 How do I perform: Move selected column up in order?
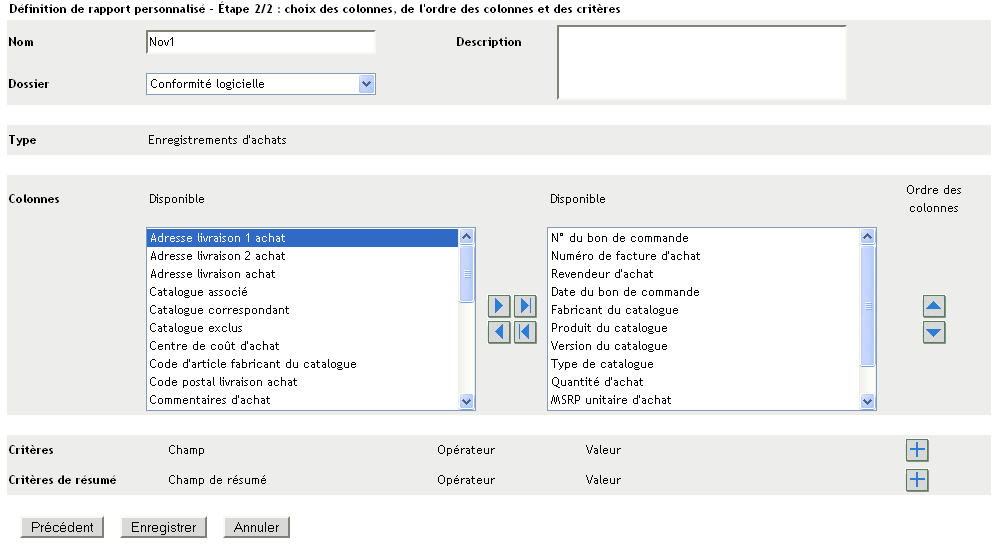coord(934,307)
